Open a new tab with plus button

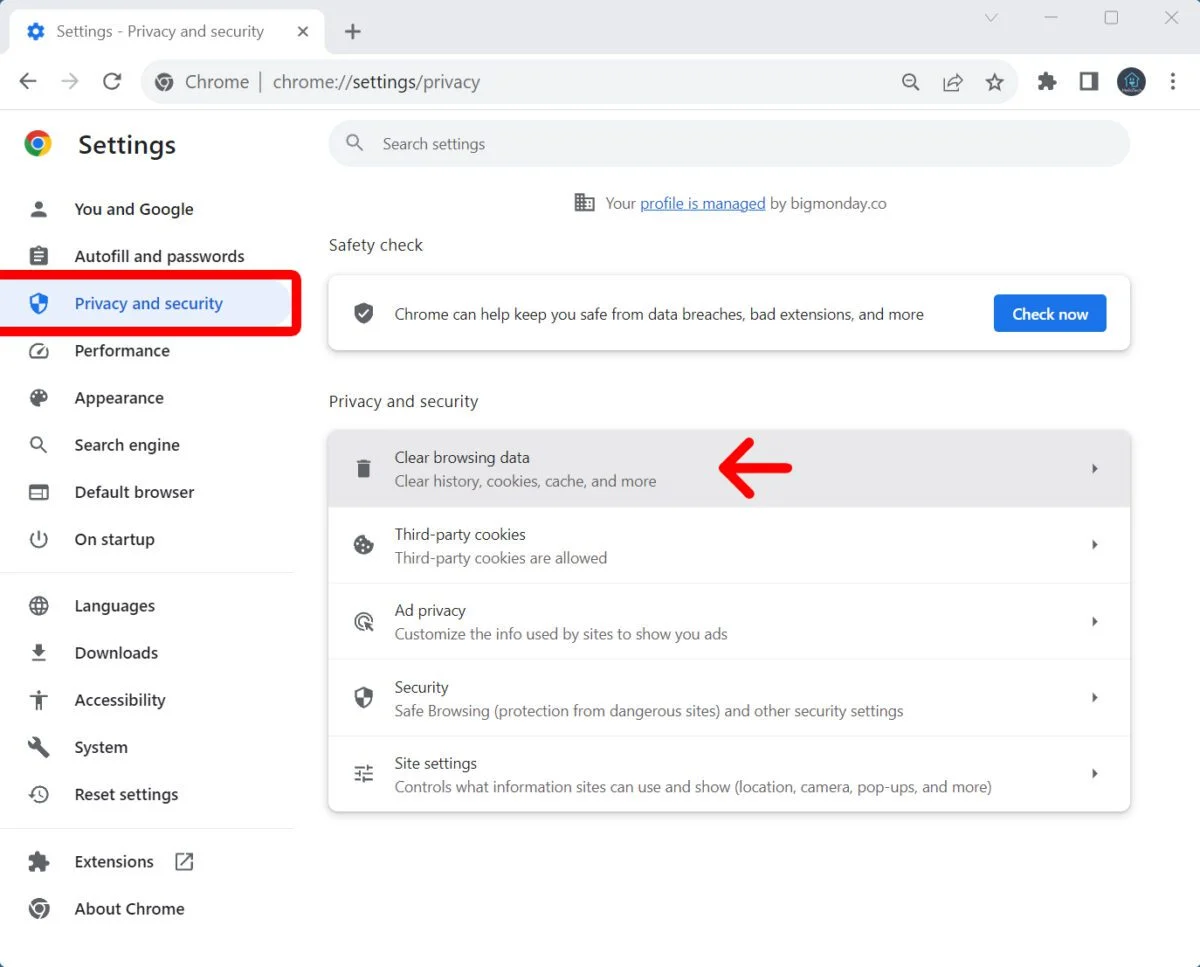(x=352, y=32)
